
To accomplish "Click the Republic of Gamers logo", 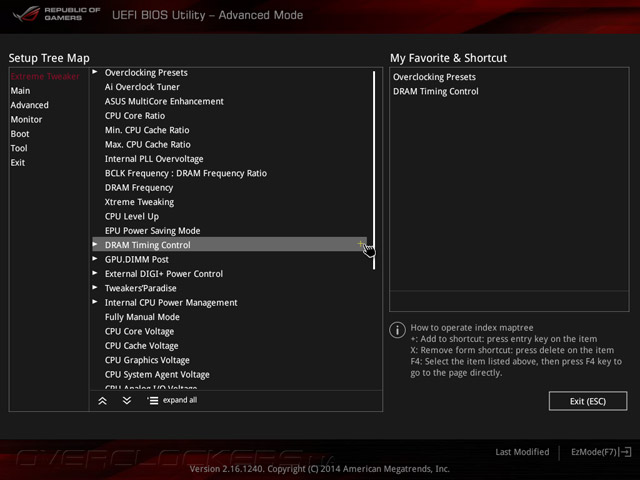I will click(x=57, y=13).
